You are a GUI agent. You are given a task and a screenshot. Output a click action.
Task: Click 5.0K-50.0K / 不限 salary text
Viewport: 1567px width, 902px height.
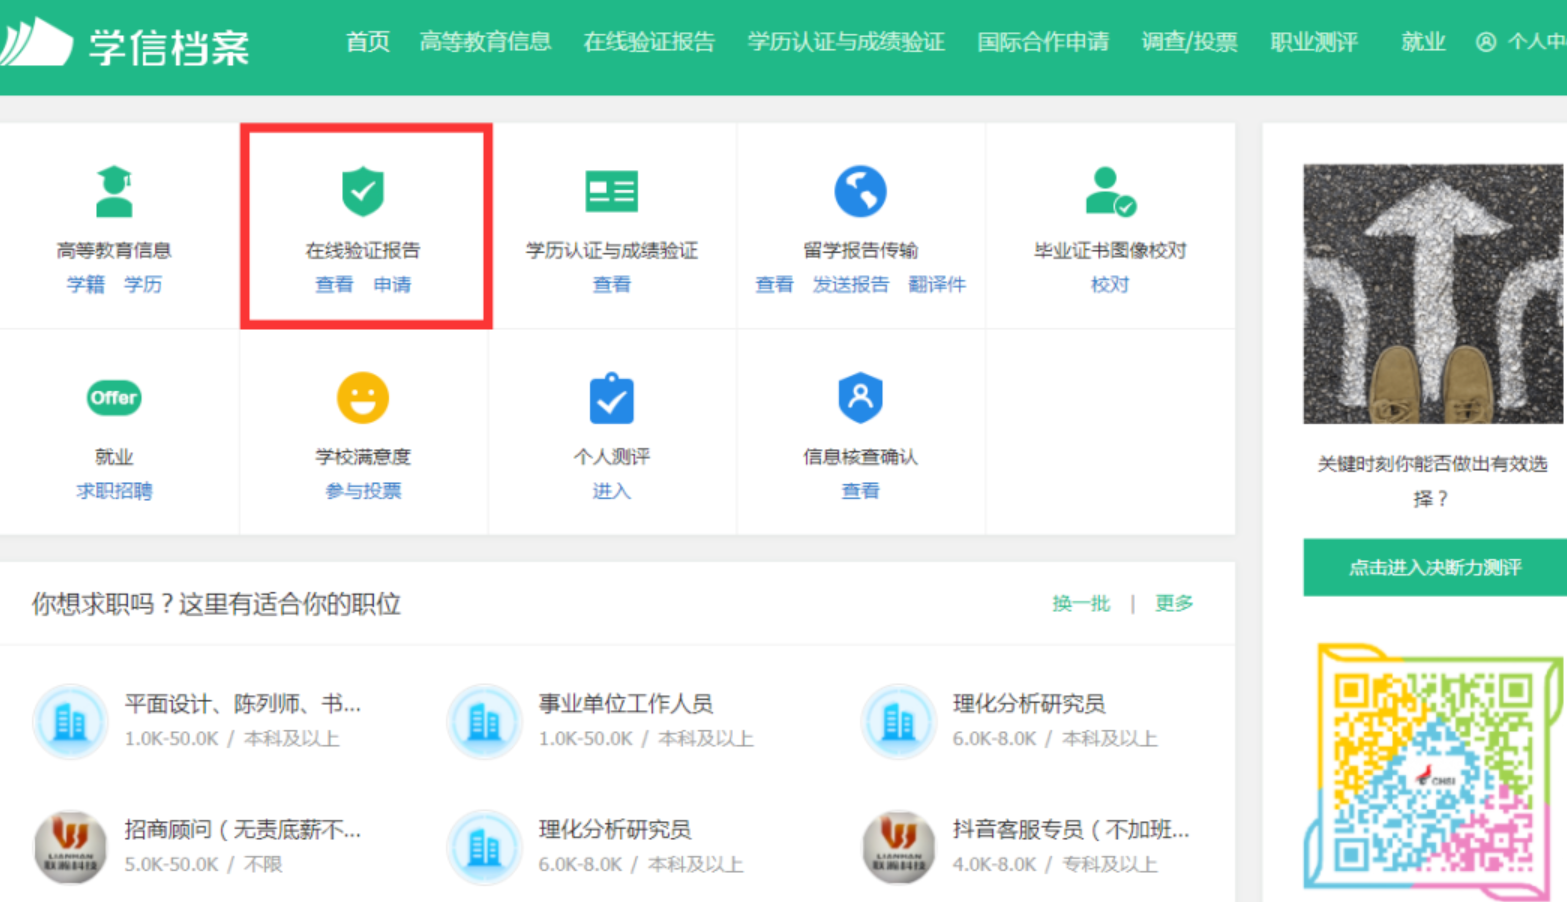click(x=203, y=865)
